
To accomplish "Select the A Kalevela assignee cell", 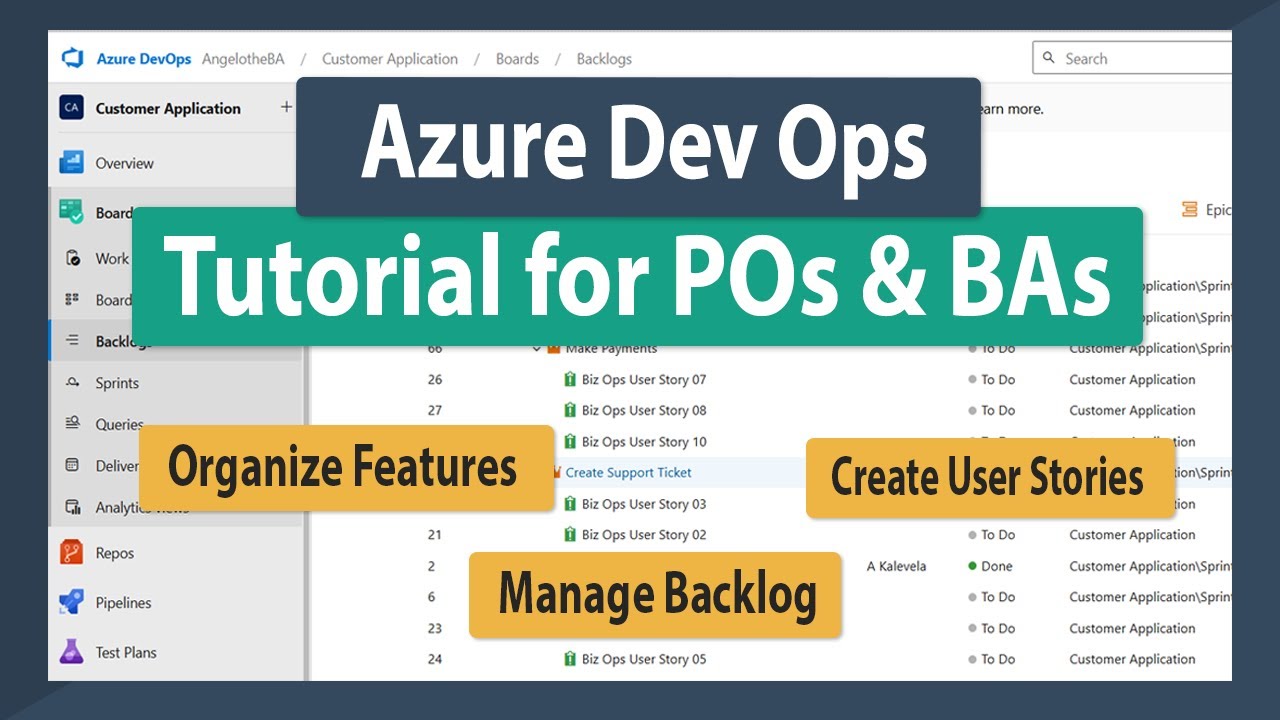I will tap(896, 566).
